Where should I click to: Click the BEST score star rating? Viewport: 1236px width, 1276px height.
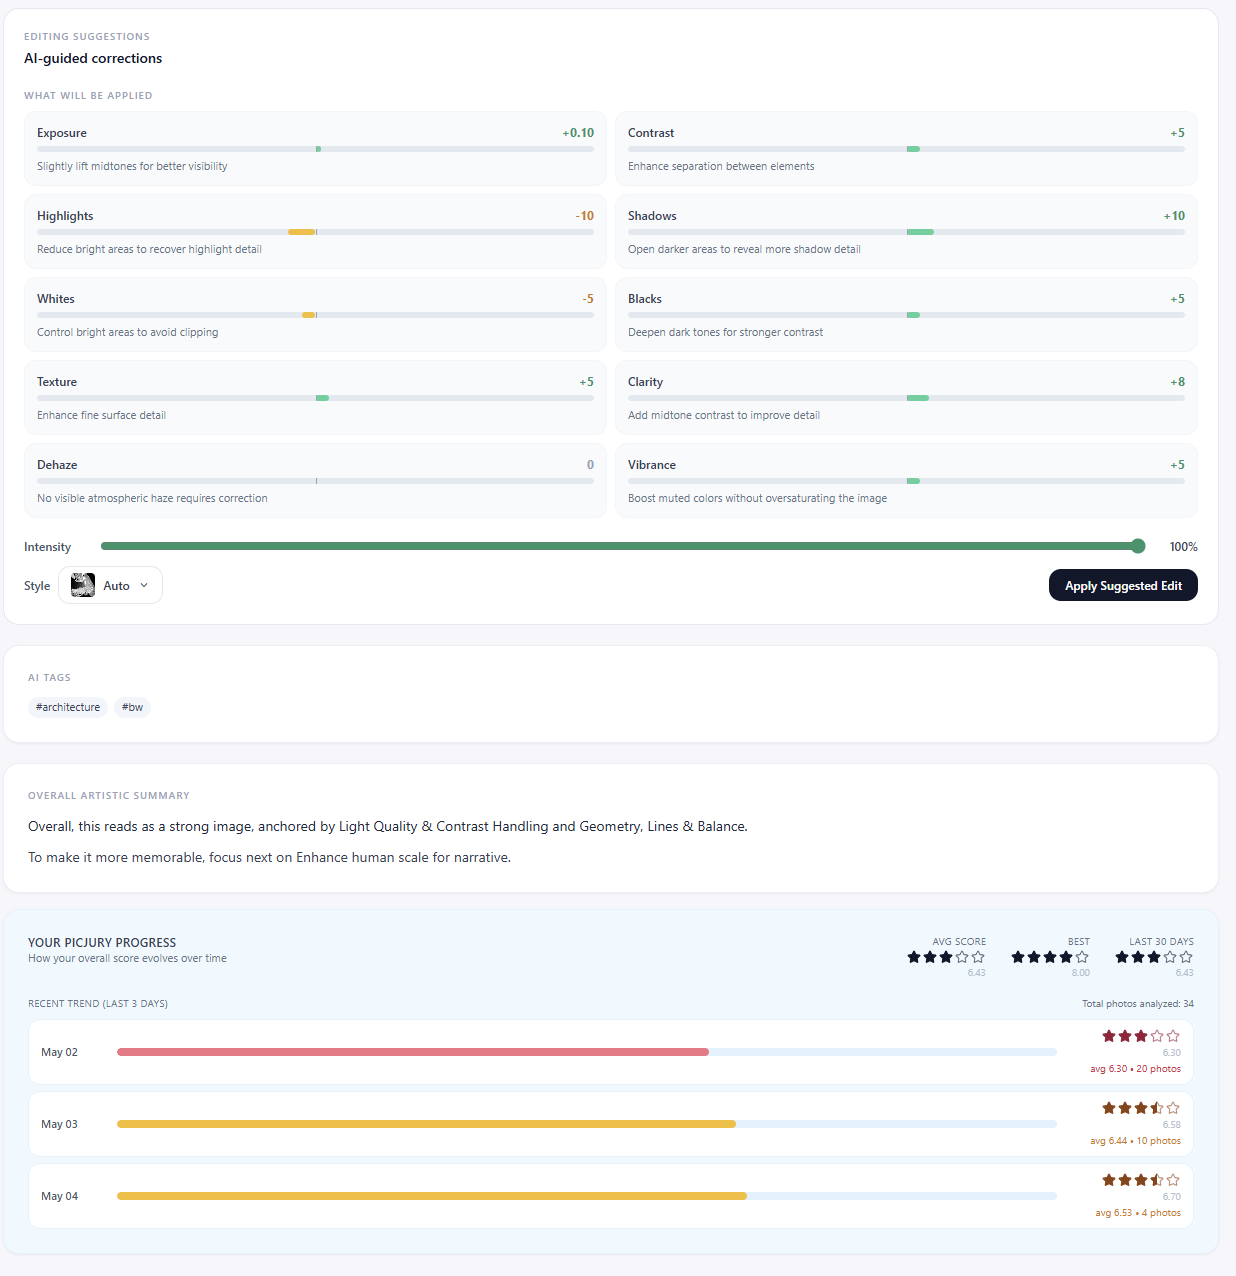[1050, 957]
